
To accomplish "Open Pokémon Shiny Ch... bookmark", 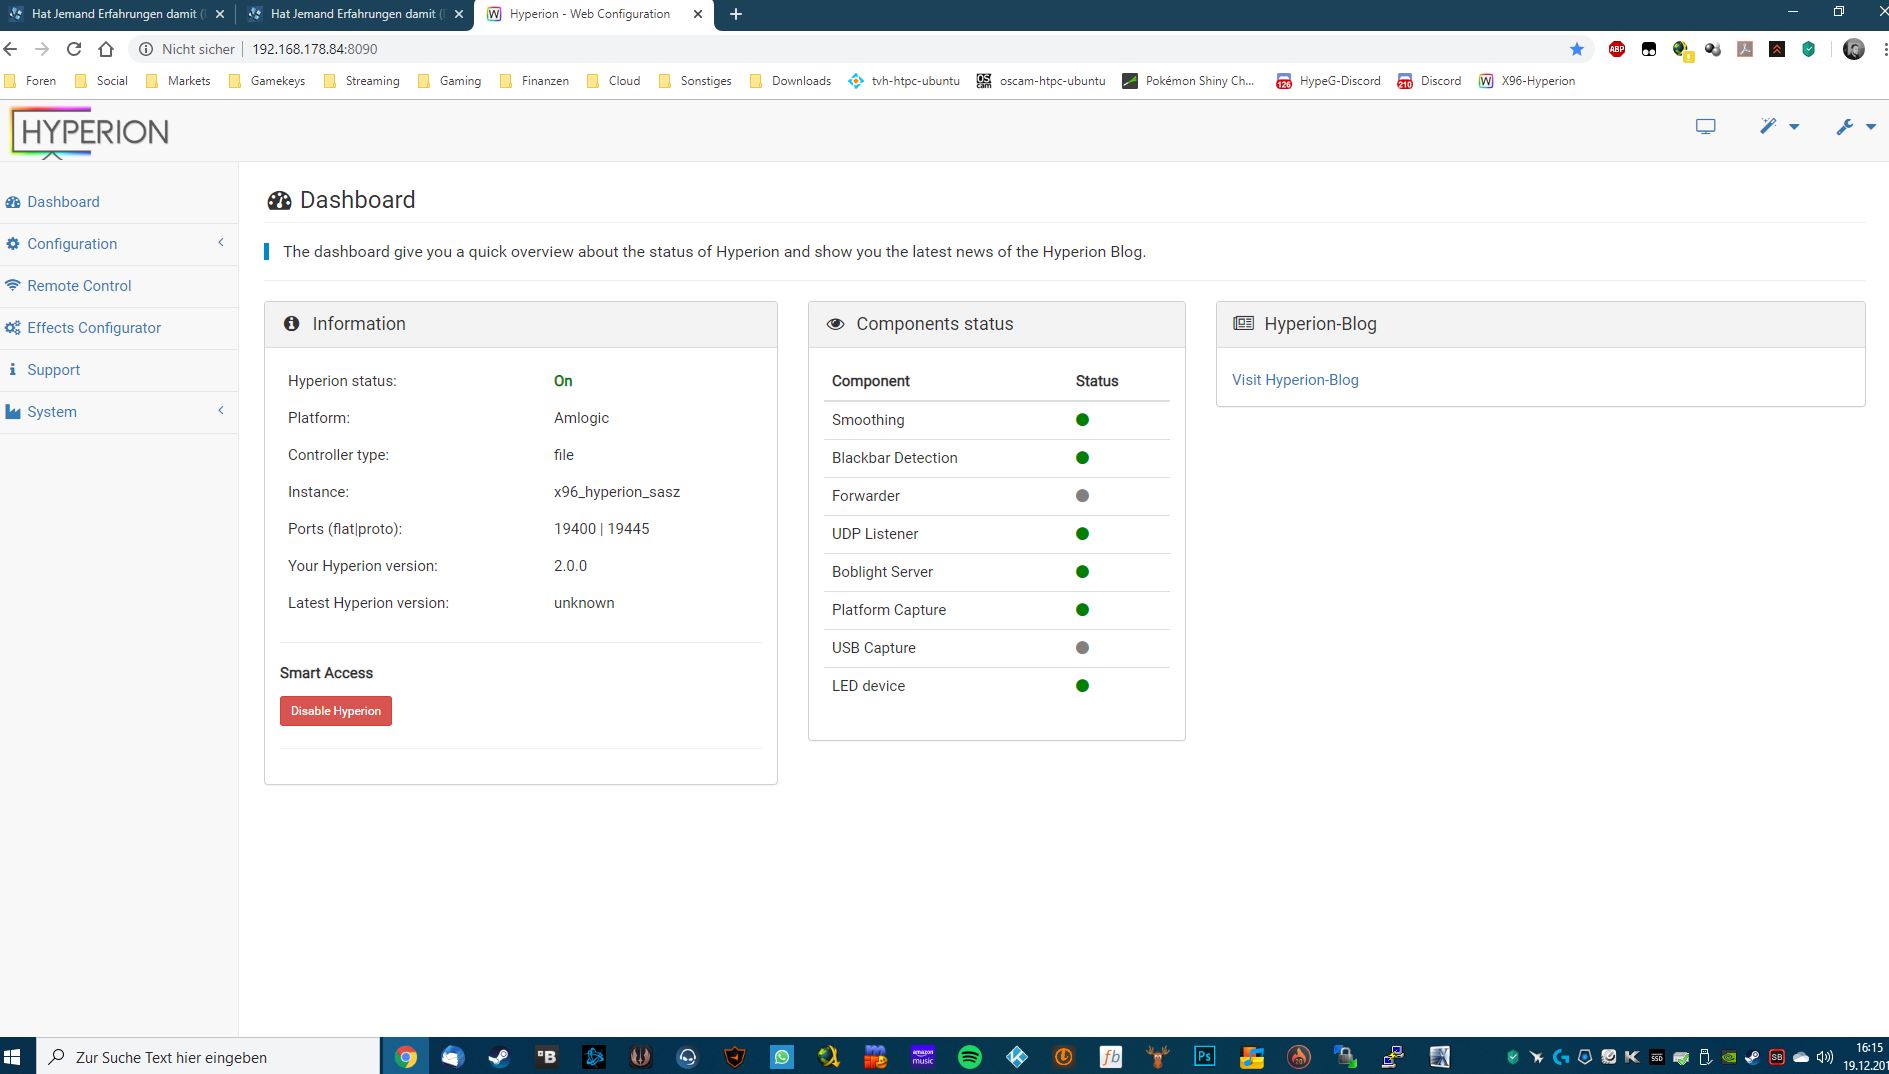I will pos(1188,81).
